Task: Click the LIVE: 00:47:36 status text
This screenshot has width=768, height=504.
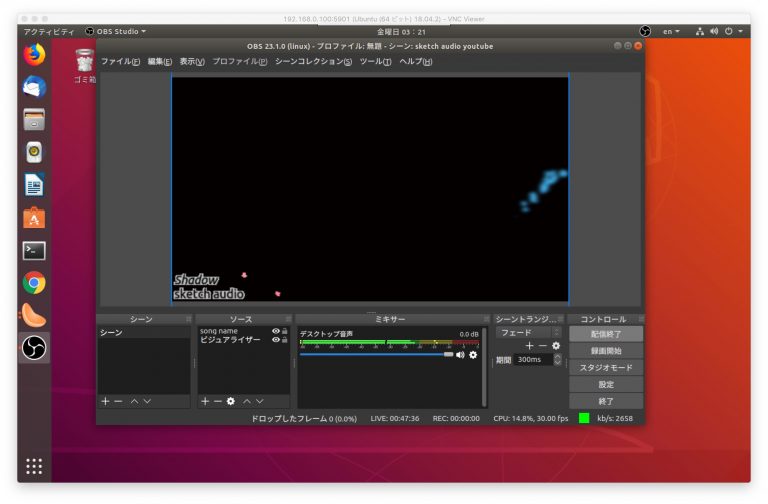Action: pos(395,418)
